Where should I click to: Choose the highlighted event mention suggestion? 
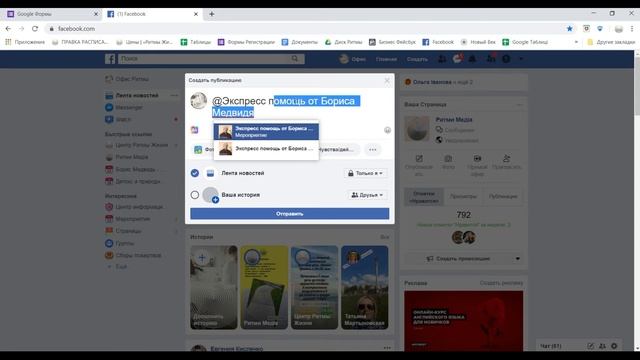pyautogui.click(x=266, y=131)
